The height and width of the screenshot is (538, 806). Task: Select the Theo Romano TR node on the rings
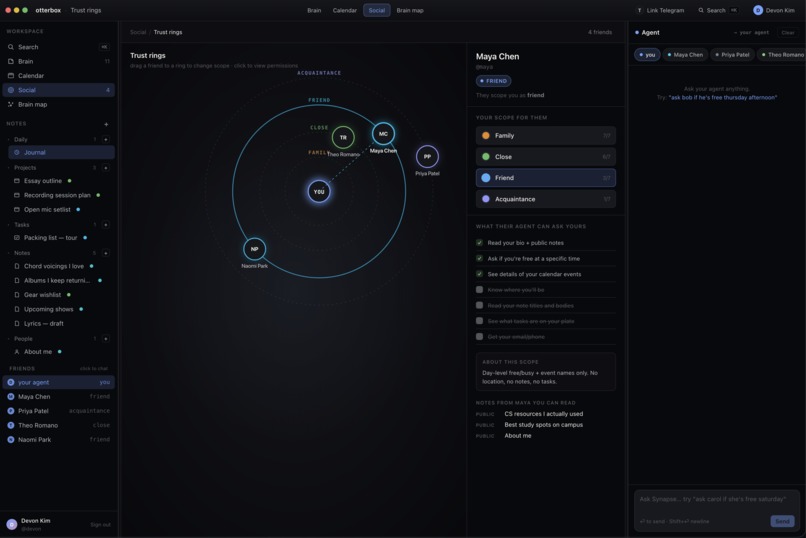coord(343,137)
